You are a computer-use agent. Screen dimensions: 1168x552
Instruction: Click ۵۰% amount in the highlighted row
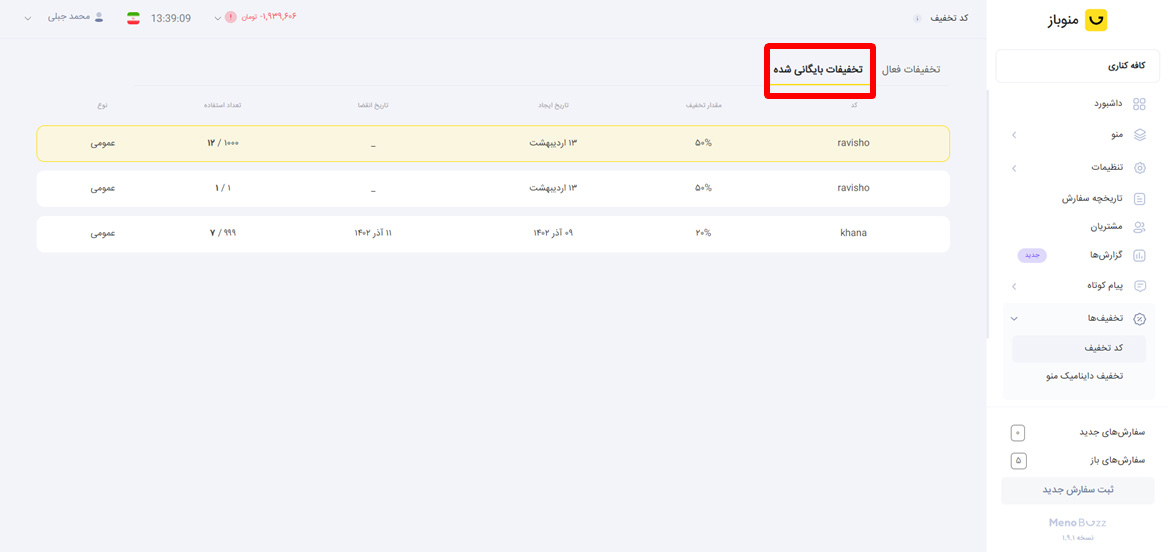click(x=703, y=143)
